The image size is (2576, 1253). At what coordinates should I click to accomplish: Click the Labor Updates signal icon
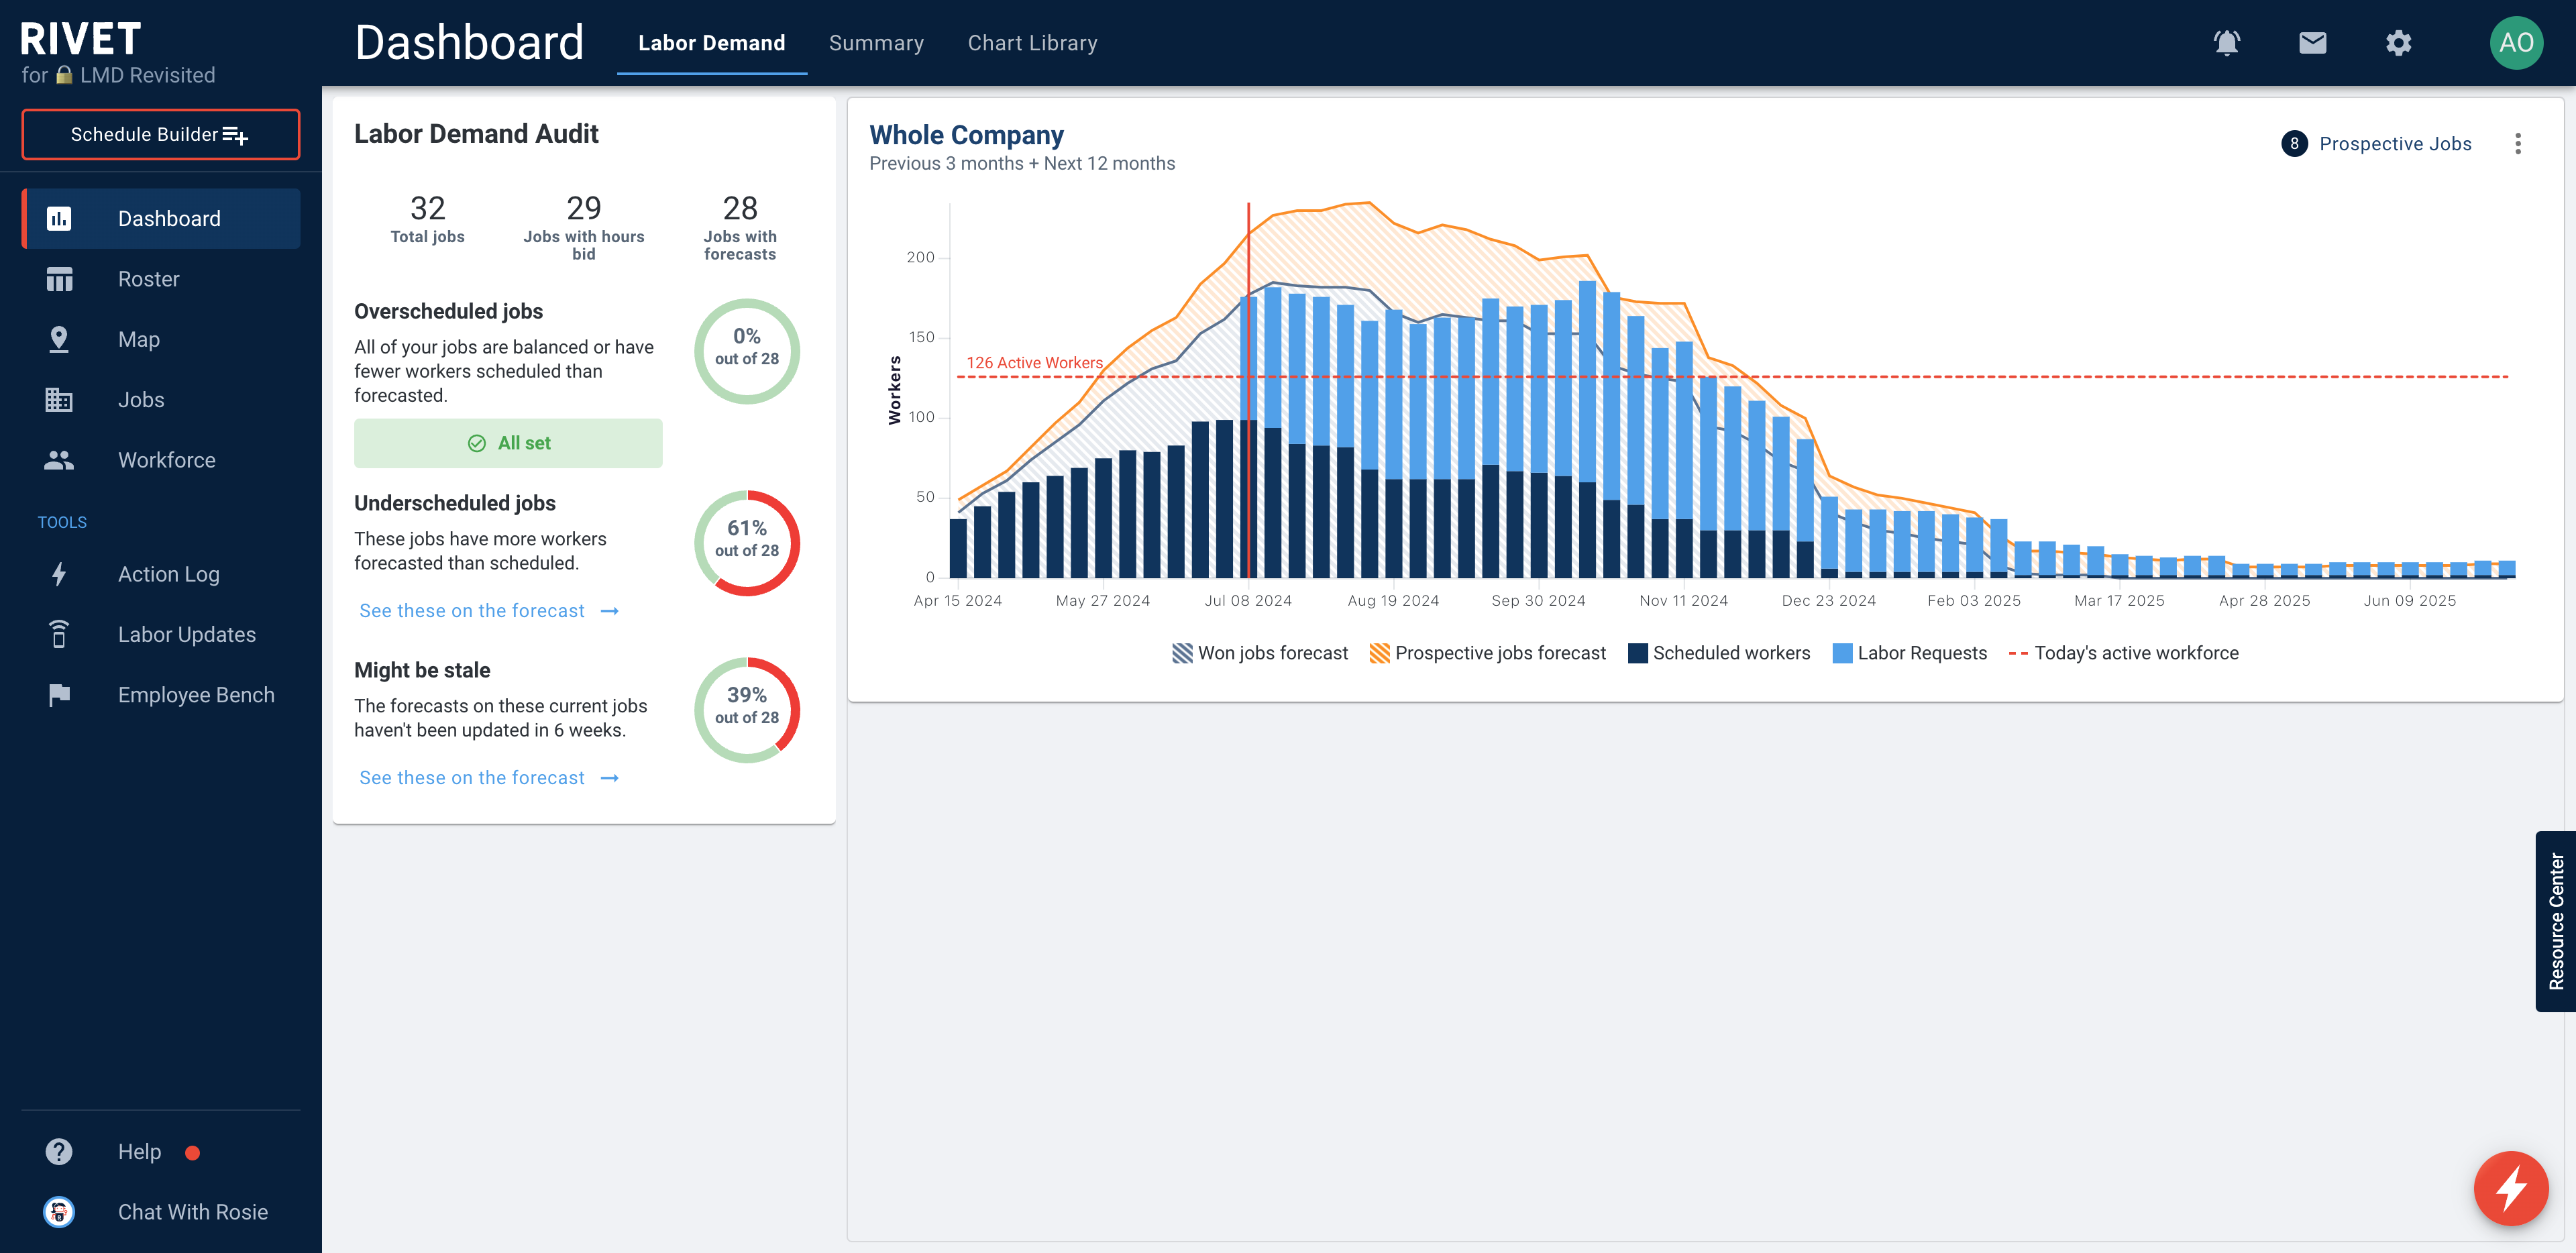[x=59, y=634]
